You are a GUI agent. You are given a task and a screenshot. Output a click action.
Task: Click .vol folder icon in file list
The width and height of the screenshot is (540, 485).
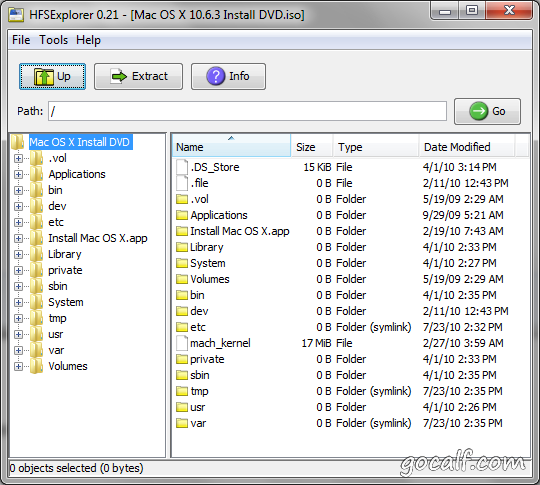[x=182, y=199]
